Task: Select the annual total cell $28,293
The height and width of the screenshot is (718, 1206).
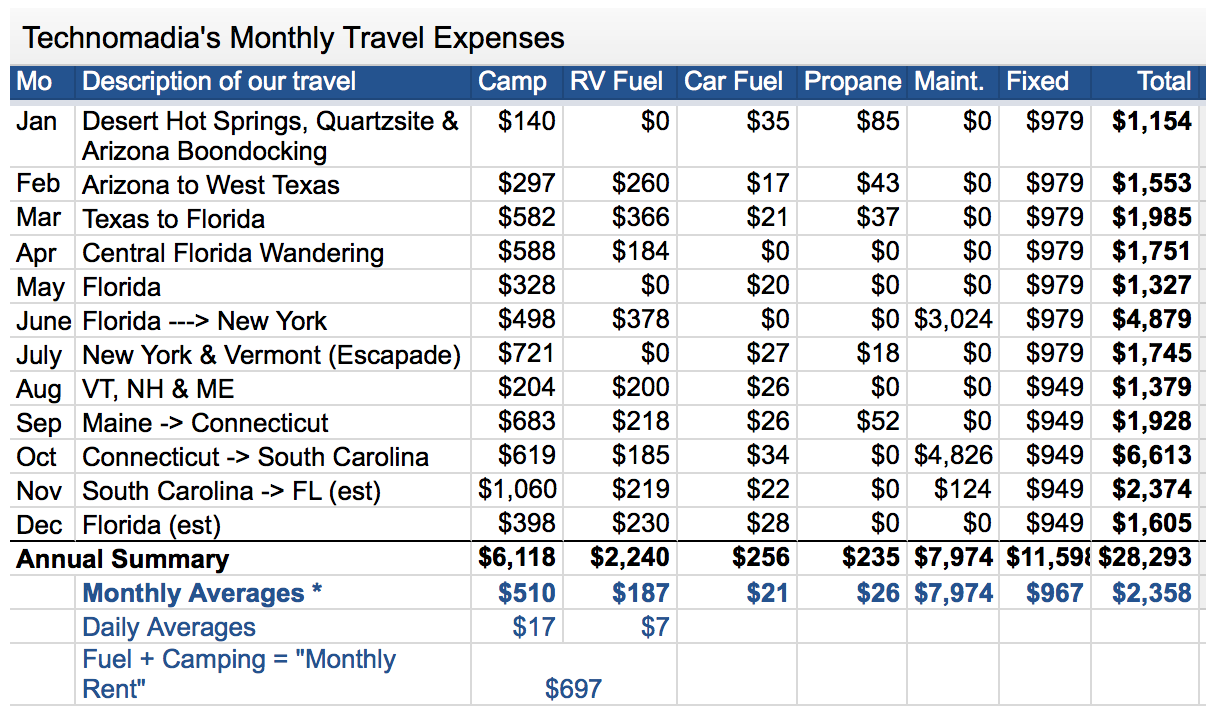Action: click(x=1145, y=558)
